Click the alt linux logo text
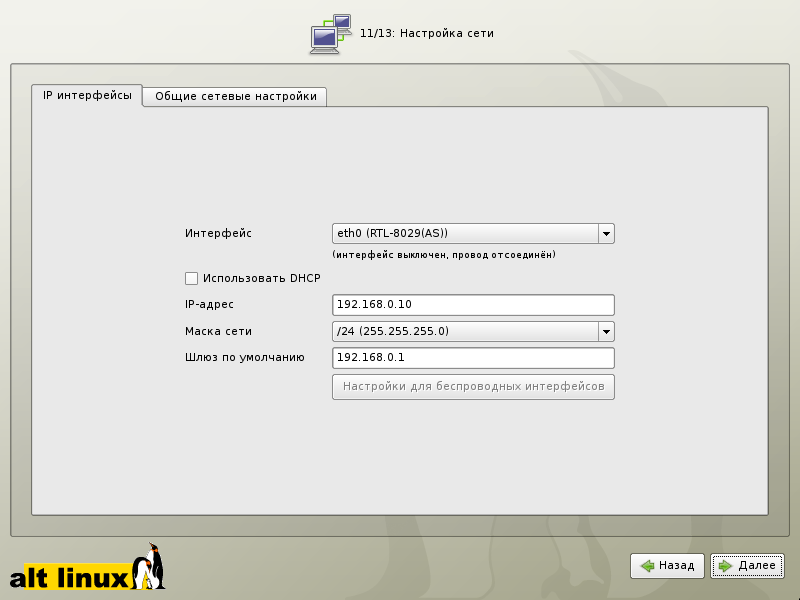This screenshot has height=600, width=800. [69, 577]
